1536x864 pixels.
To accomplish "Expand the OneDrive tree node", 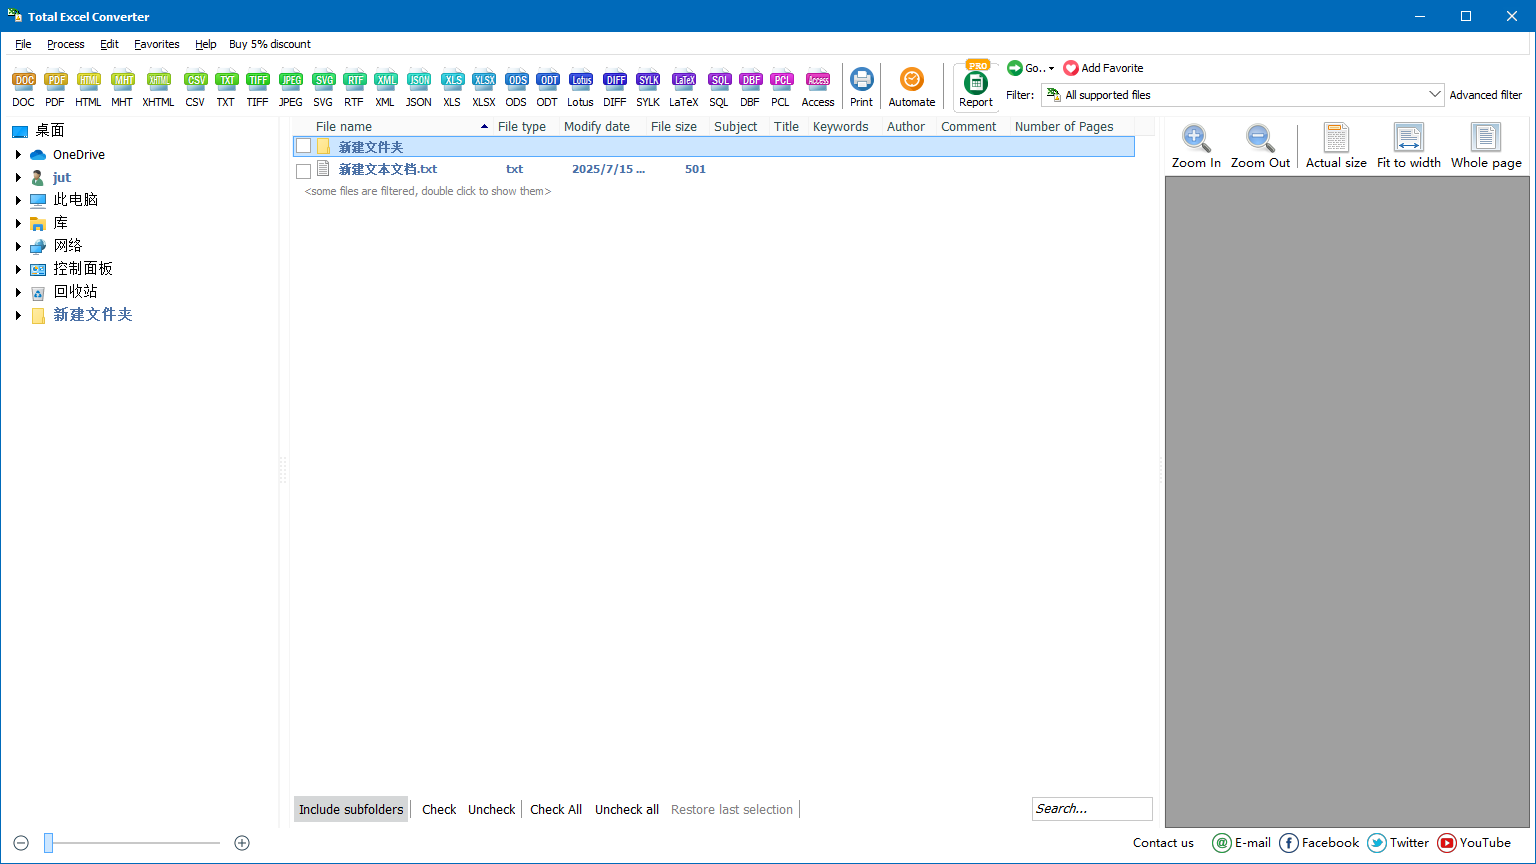I will [18, 154].
